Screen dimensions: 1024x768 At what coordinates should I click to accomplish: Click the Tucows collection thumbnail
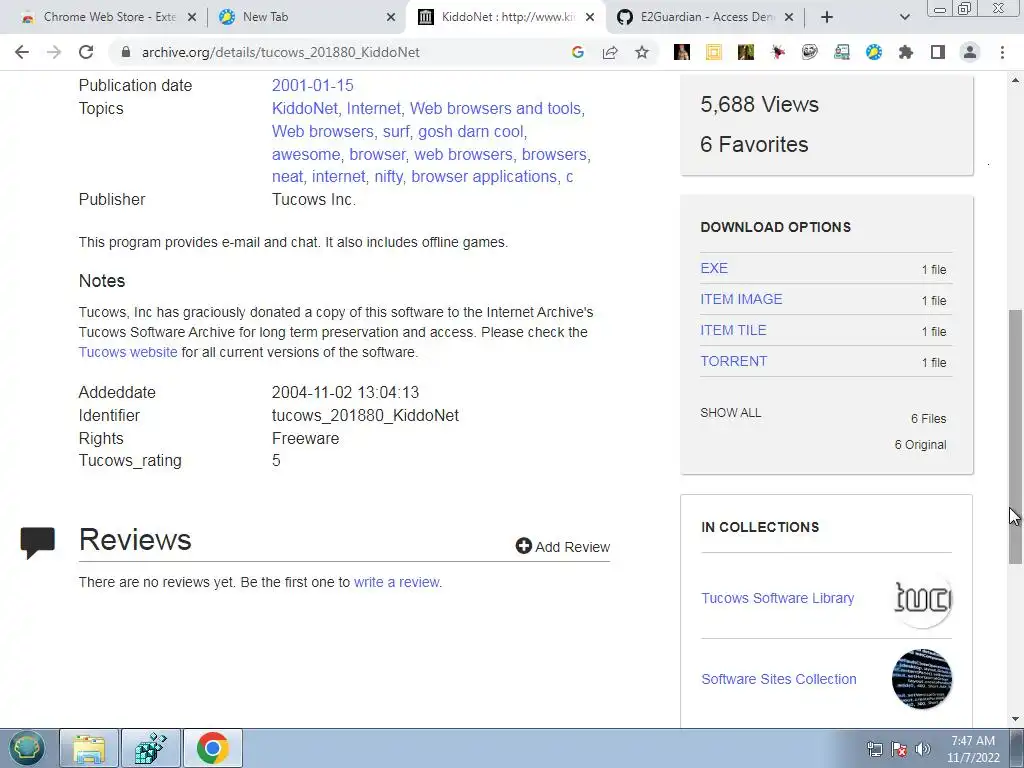922,598
